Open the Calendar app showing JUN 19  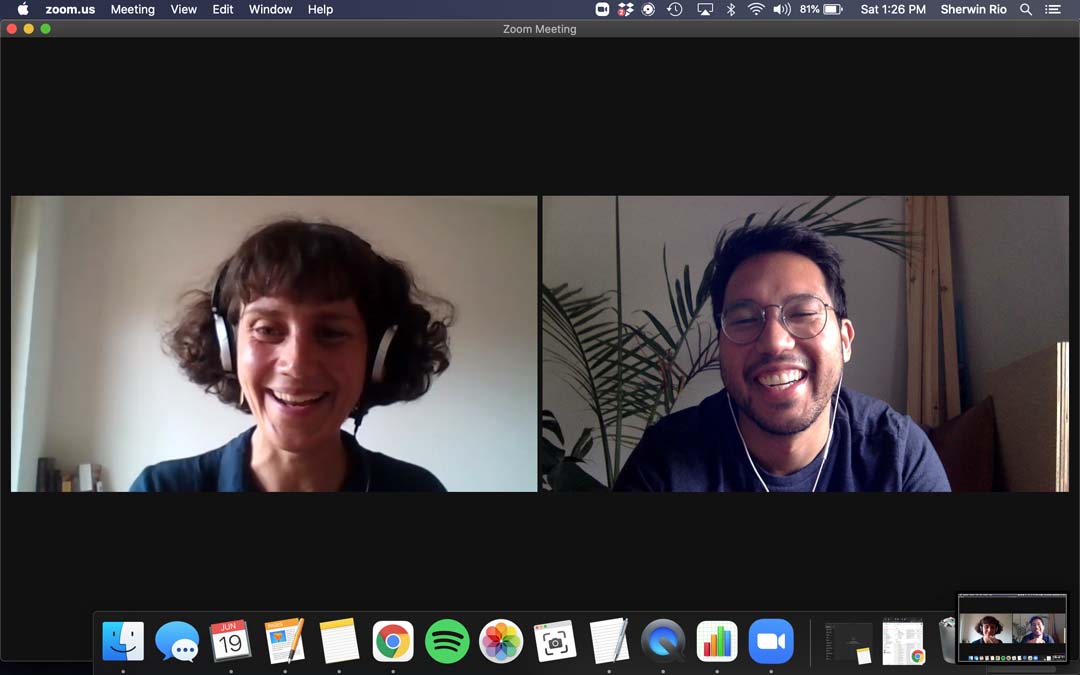[x=230, y=641]
